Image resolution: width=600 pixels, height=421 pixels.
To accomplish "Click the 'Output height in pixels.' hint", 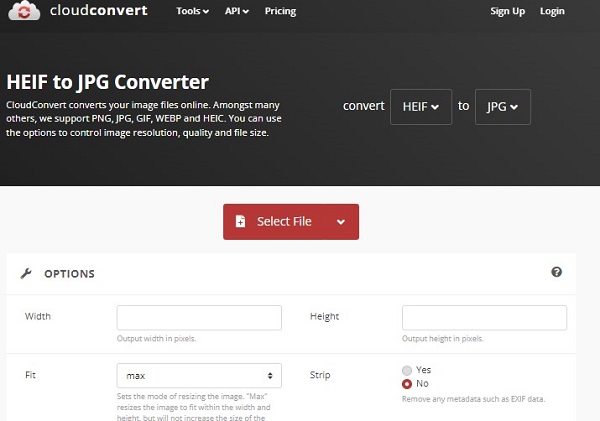I will pos(443,338).
